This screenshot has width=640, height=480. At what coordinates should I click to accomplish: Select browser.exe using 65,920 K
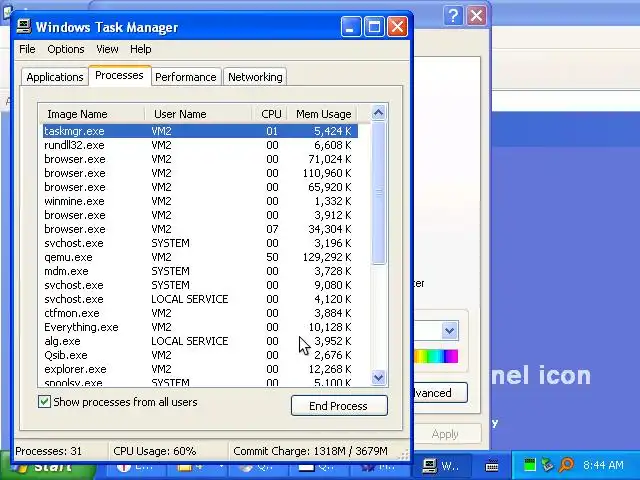tap(200, 187)
